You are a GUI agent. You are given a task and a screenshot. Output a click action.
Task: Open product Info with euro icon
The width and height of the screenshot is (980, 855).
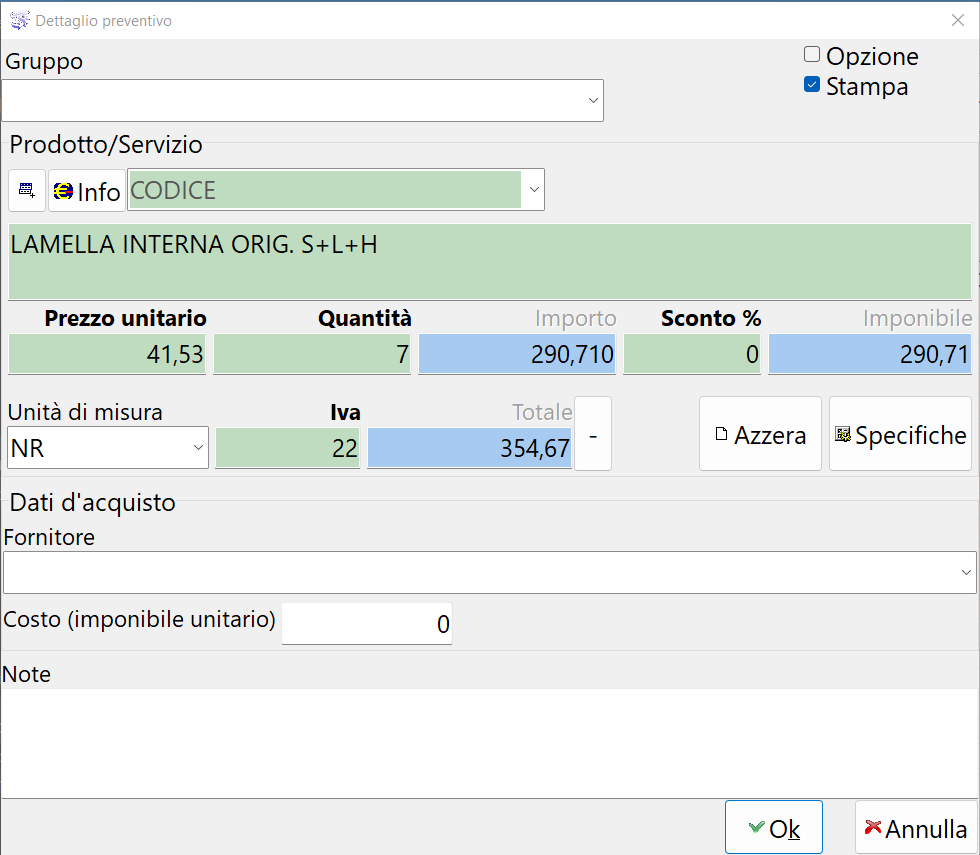point(87,190)
